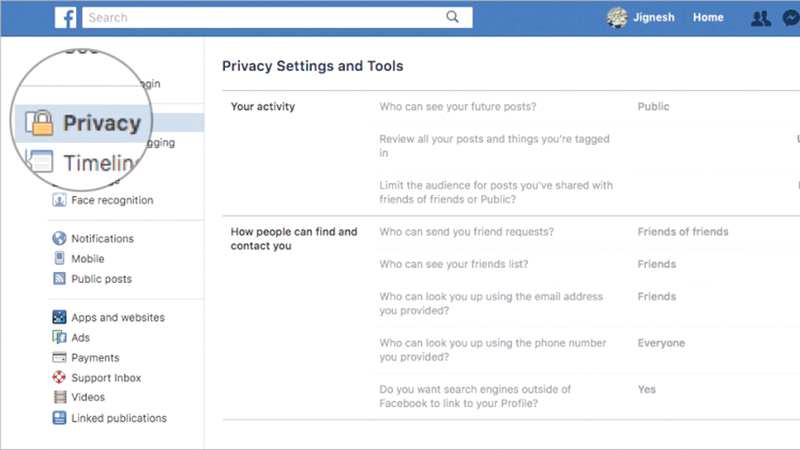
Task: Click the Apps and websites icon
Action: [60, 318]
